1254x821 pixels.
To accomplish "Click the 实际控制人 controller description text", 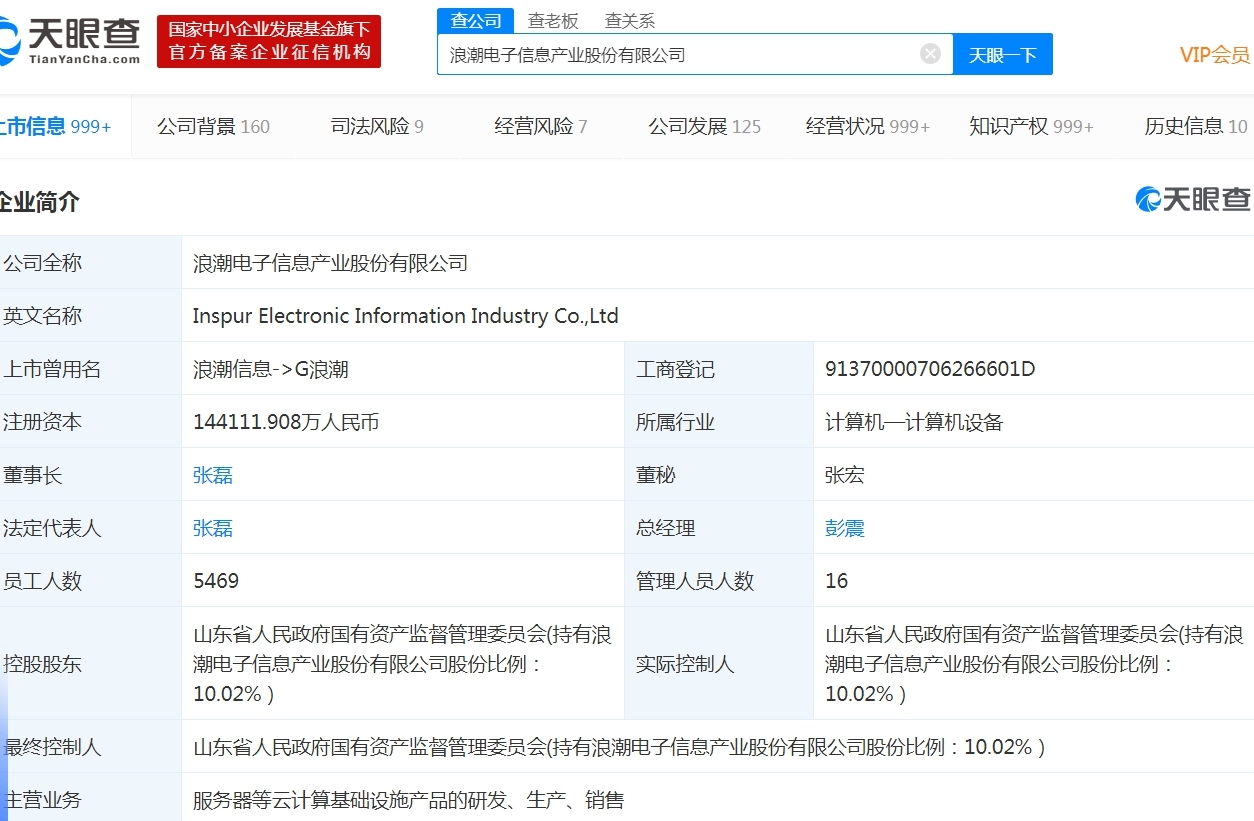I will [1034, 664].
